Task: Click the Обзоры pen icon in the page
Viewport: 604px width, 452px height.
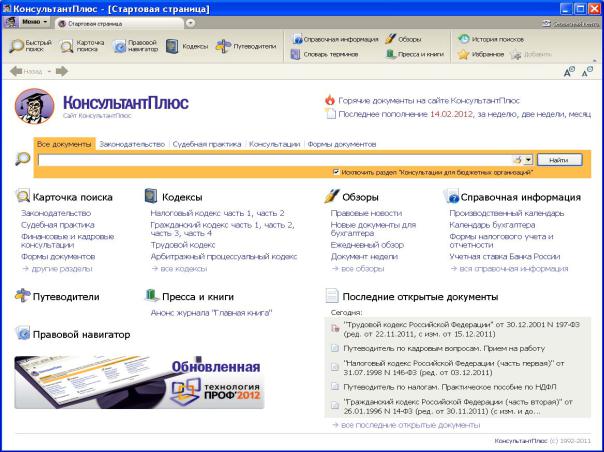Action: (332, 196)
